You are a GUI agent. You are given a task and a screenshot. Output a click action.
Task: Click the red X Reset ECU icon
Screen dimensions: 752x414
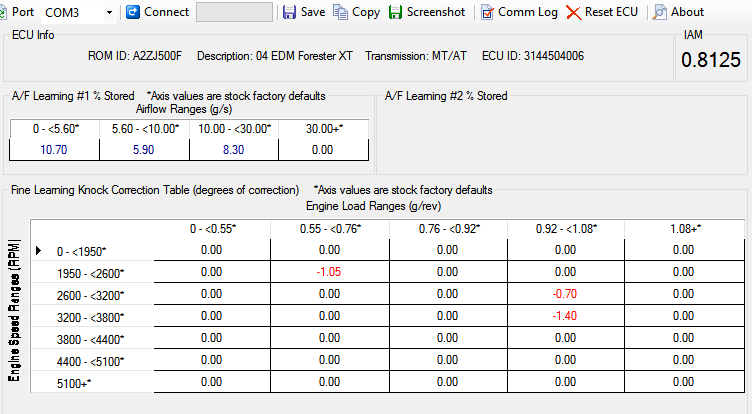[x=573, y=12]
